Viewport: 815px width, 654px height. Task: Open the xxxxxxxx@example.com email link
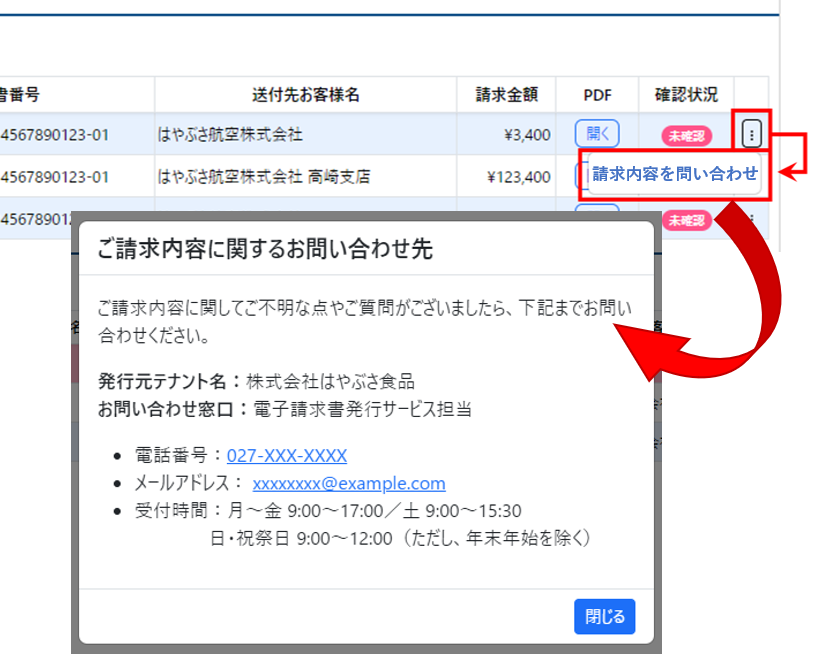coord(349,484)
